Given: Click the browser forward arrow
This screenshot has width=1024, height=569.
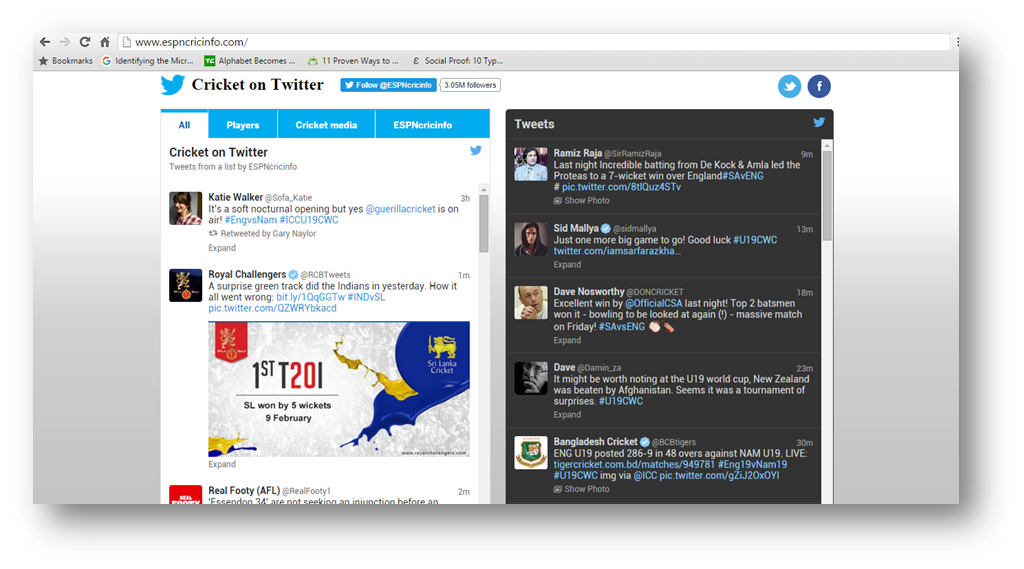Looking at the screenshot, I should tap(65, 42).
